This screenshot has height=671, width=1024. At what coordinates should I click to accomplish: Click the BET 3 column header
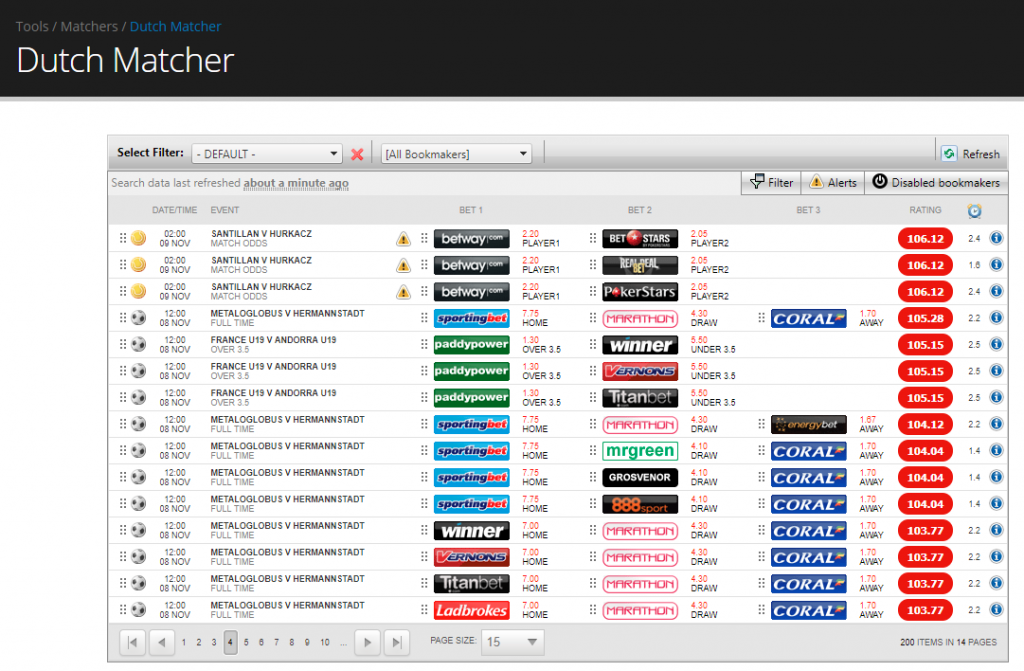click(x=808, y=210)
